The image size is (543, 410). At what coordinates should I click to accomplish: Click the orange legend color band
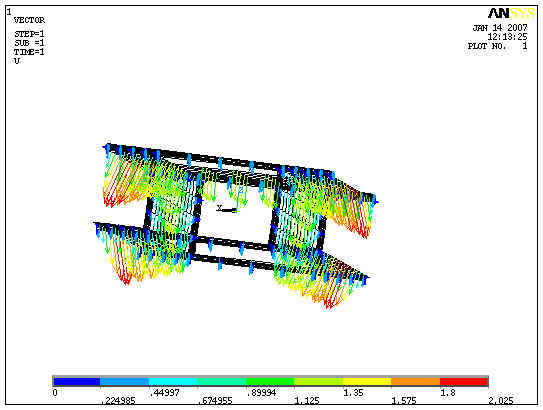(x=416, y=382)
